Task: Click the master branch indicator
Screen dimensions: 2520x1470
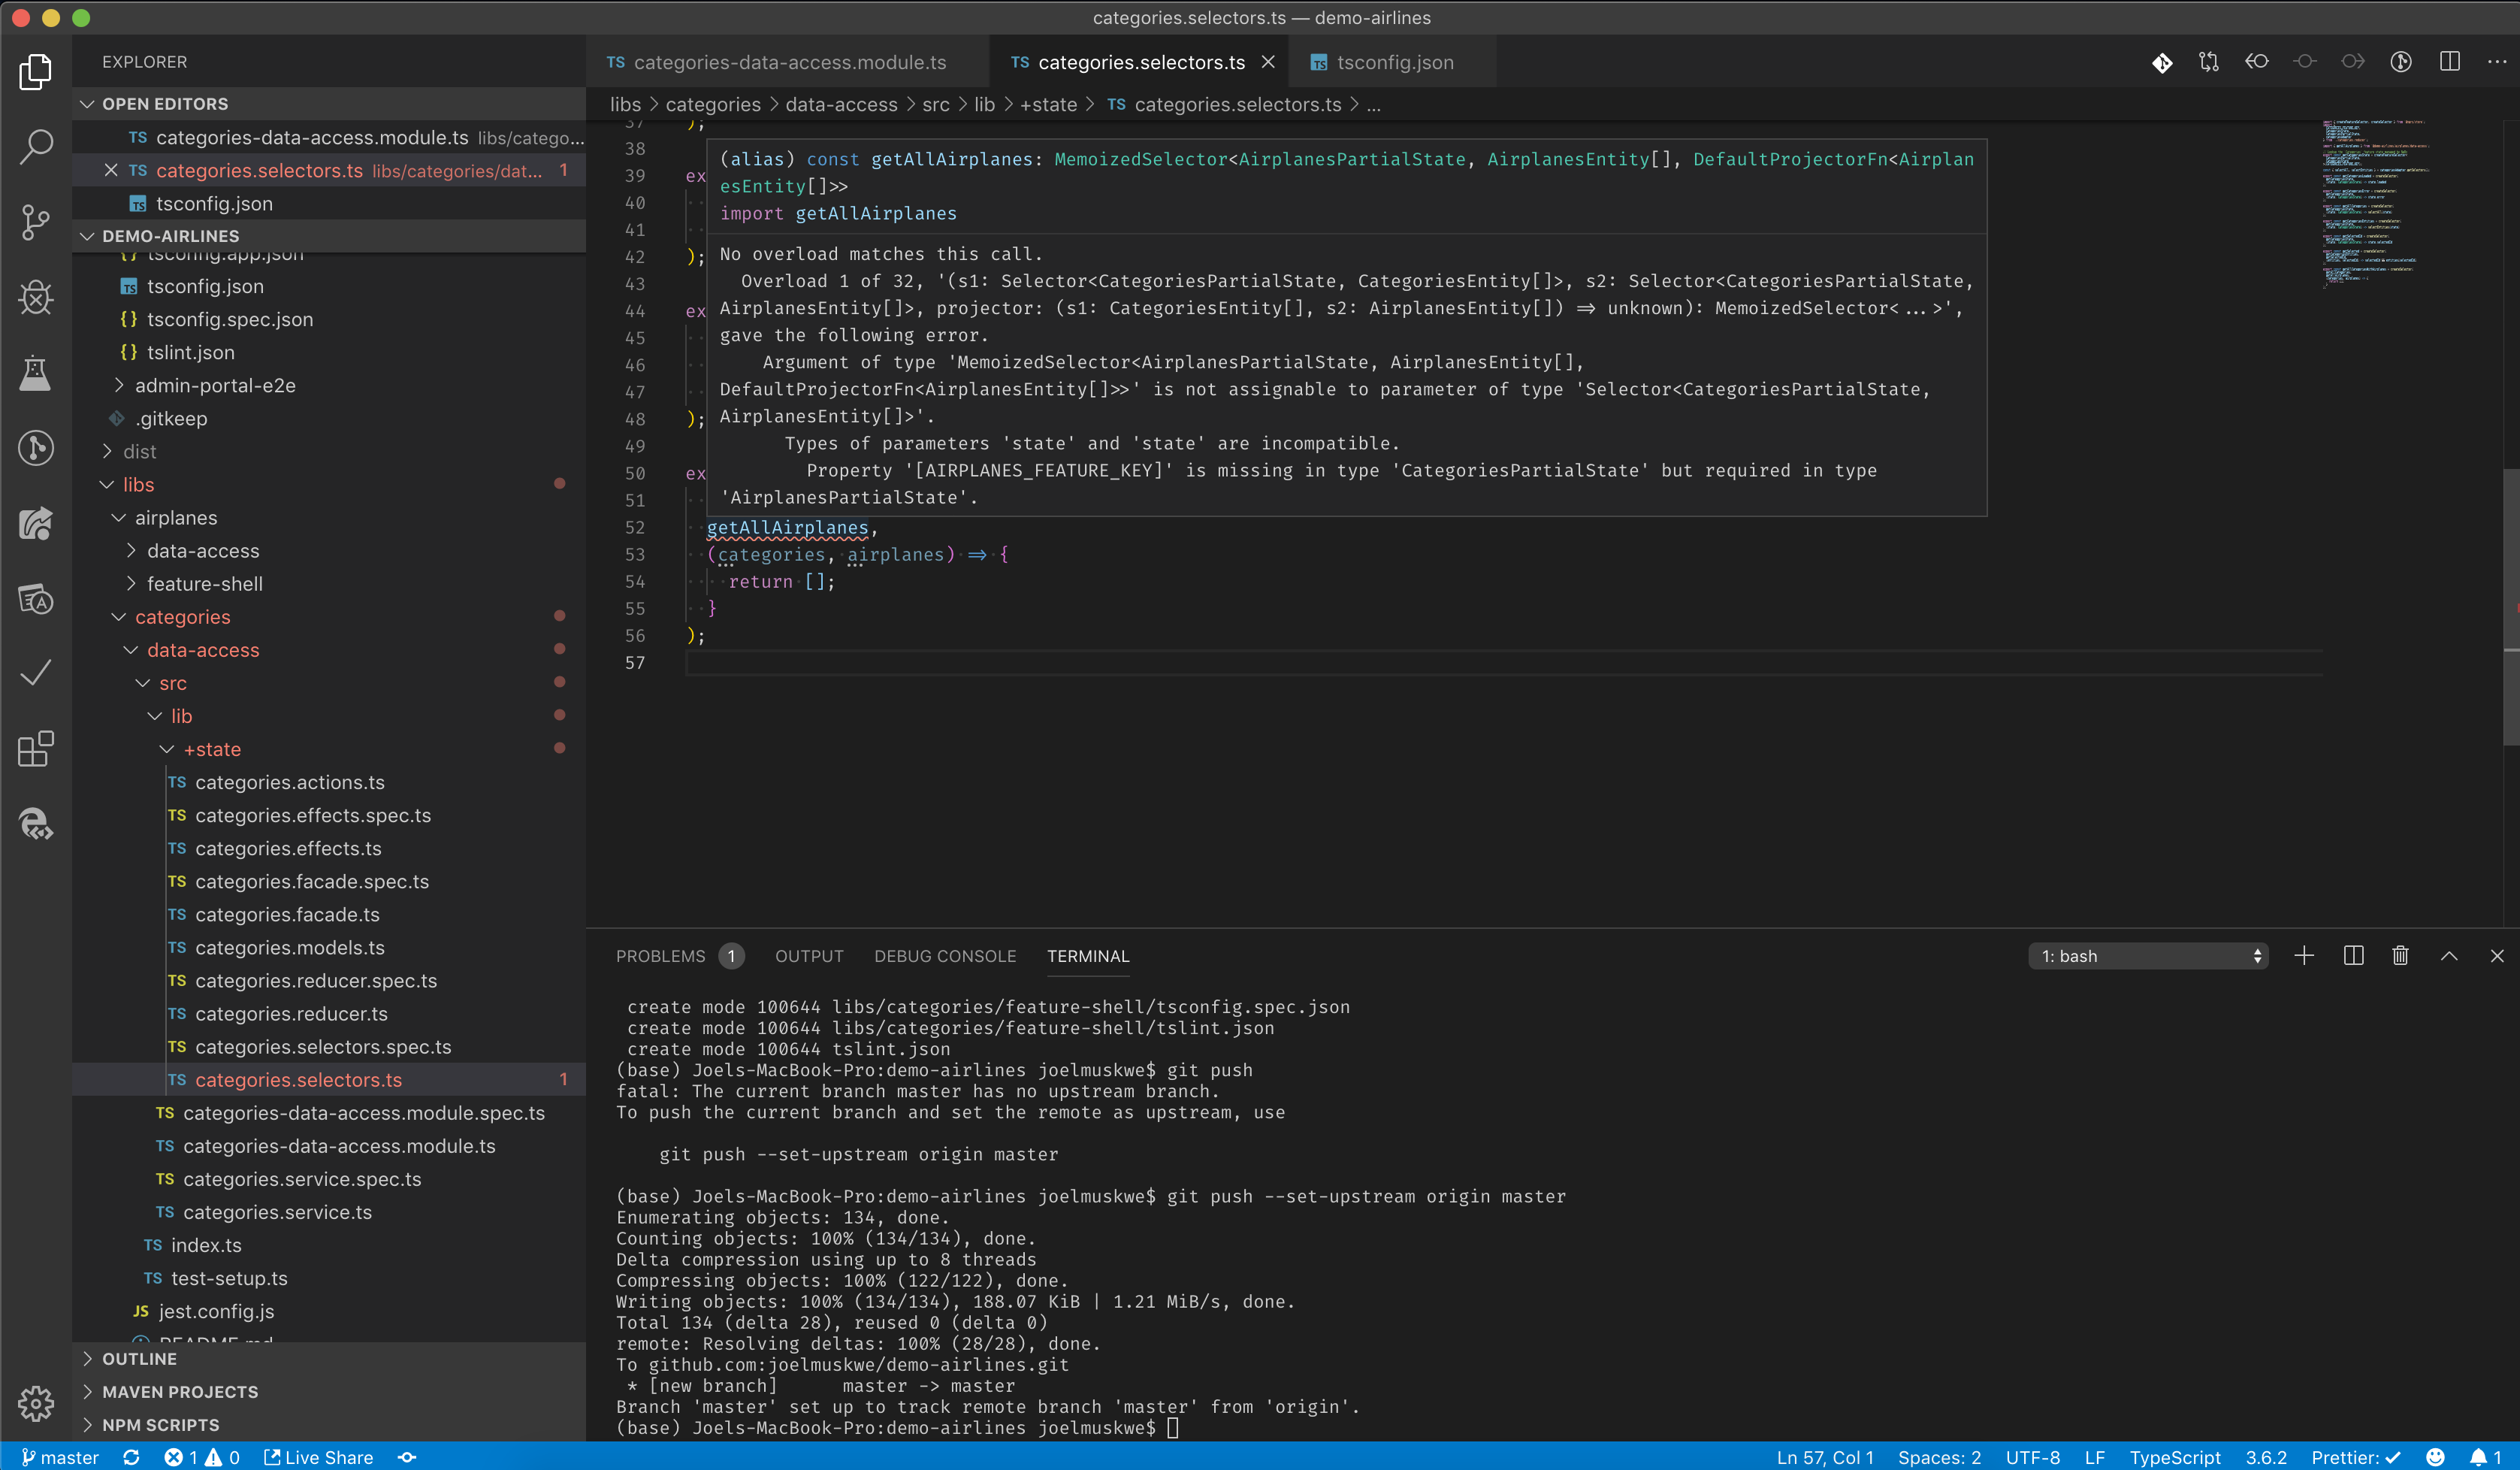Action: pyautogui.click(x=60, y=1457)
